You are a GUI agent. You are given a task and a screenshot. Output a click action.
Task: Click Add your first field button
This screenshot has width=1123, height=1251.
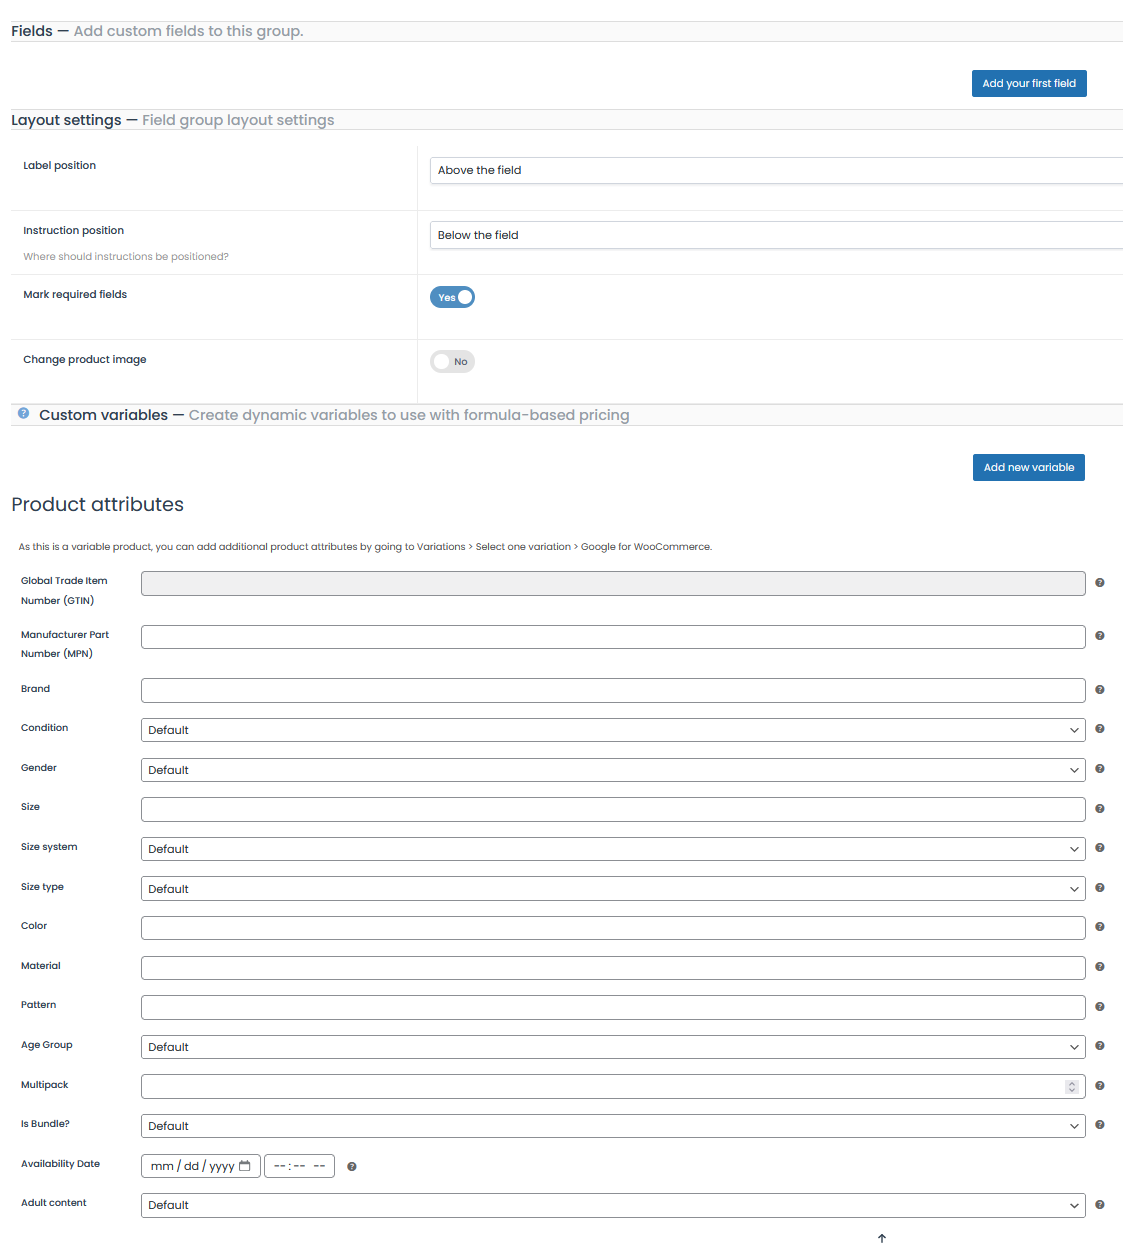pyautogui.click(x=1029, y=84)
